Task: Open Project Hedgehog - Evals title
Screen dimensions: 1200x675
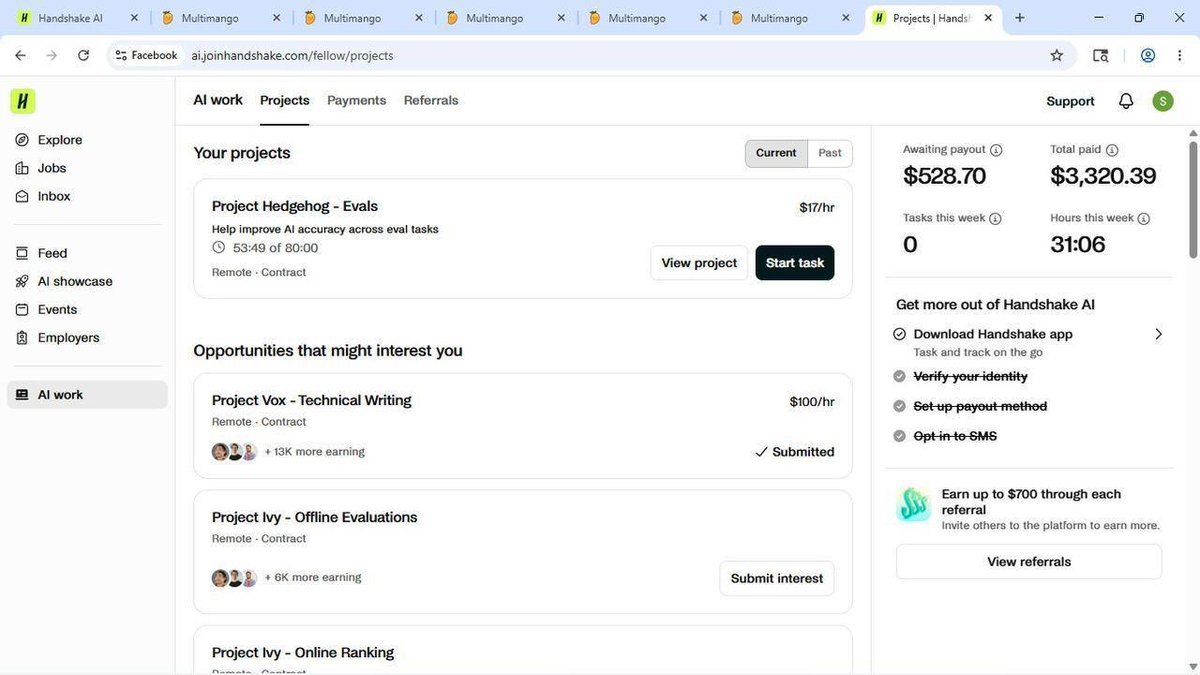Action: 295,206
